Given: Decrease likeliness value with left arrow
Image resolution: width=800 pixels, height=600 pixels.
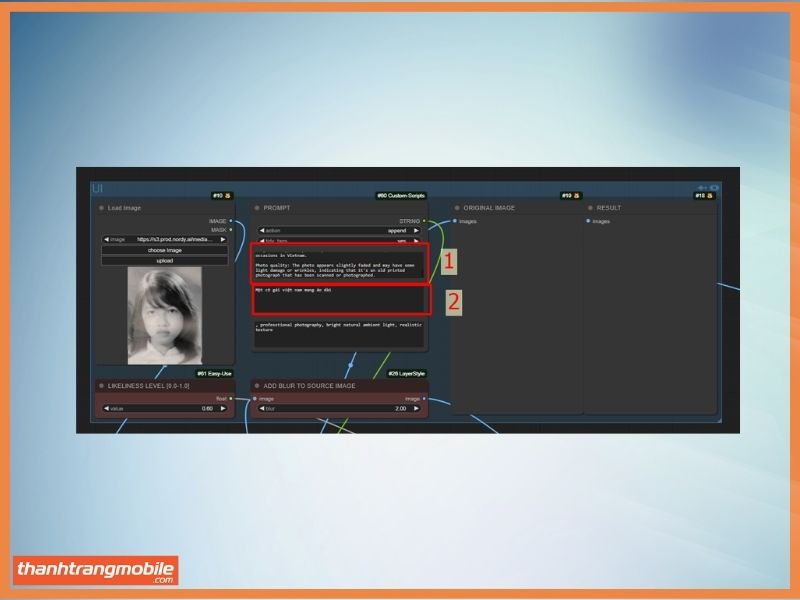Looking at the screenshot, I should 106,409.
